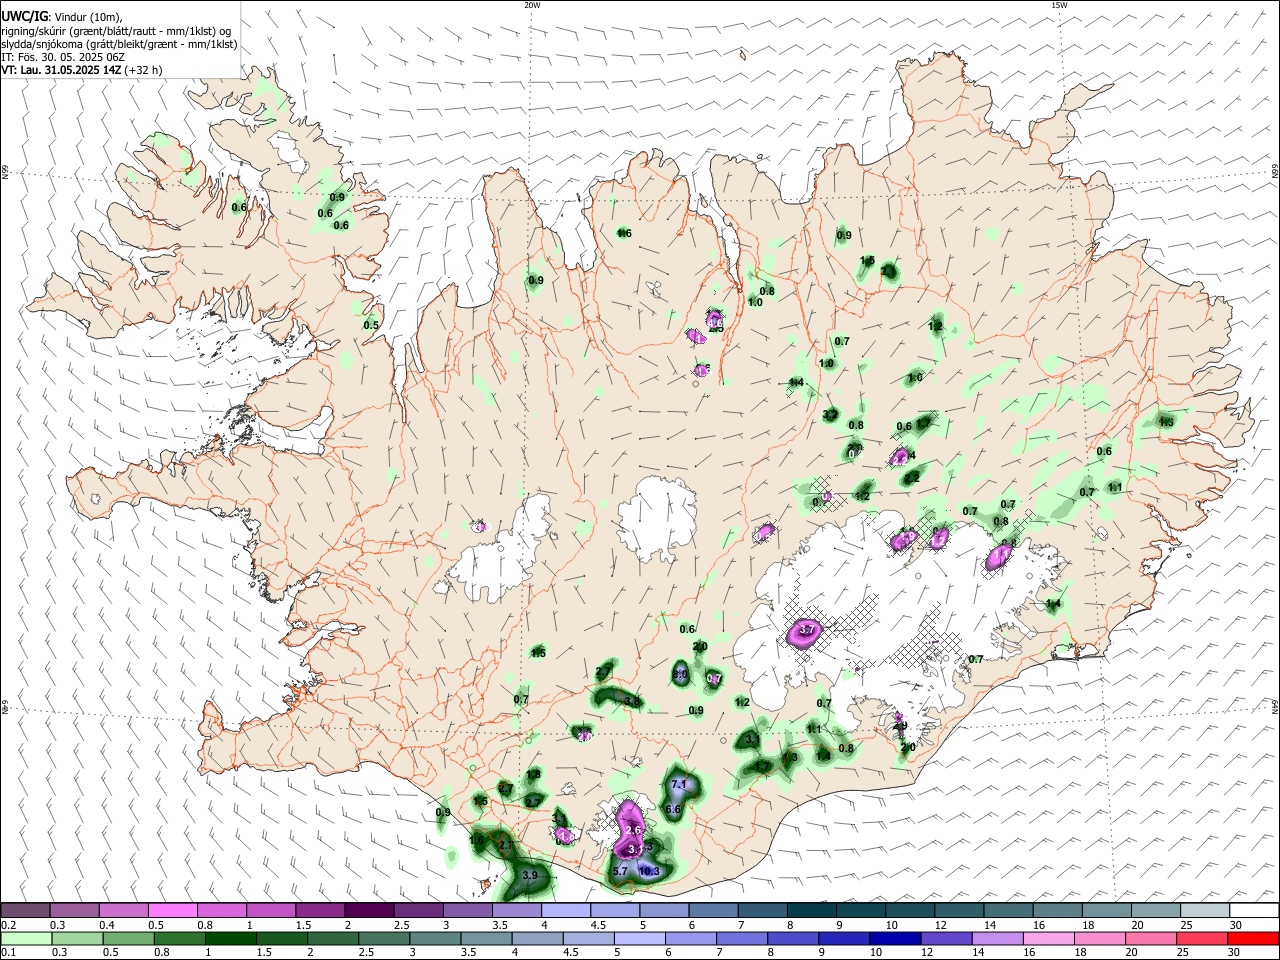Viewport: 1280px width, 960px height.
Task: Click the purple 3.7 snowfall value on glacier
Action: (808, 630)
